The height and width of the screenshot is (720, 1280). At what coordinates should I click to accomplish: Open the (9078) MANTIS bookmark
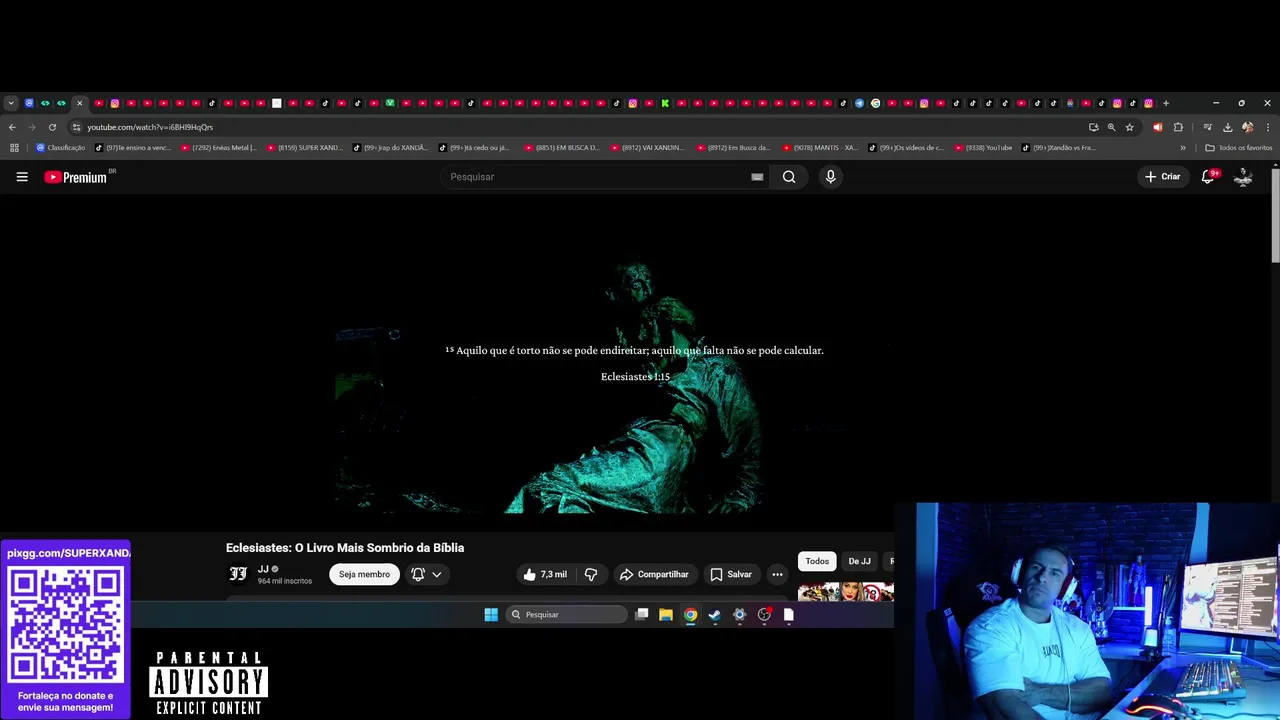click(820, 148)
